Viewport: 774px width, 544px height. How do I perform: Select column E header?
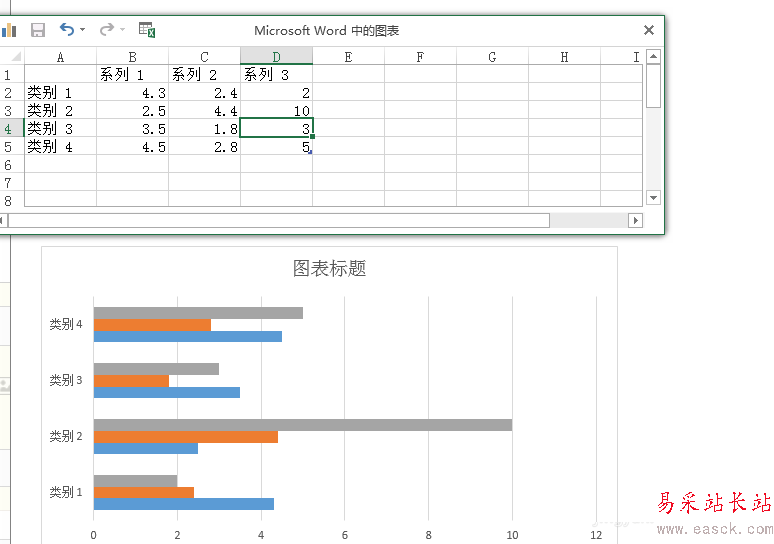[348, 57]
